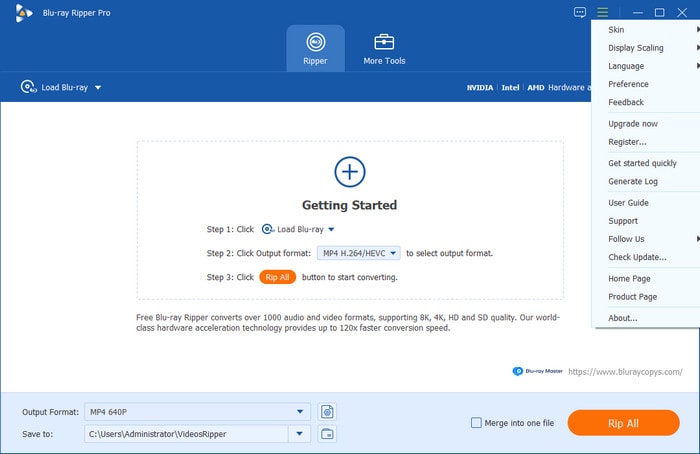Click the browse folder icon beside Save to

tap(327, 433)
